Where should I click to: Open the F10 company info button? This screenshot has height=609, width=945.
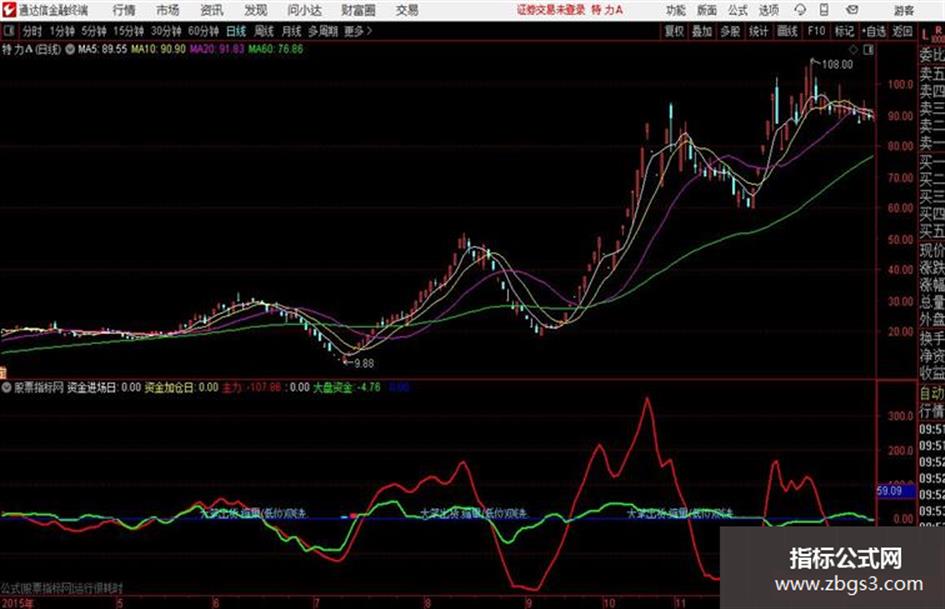click(x=817, y=31)
